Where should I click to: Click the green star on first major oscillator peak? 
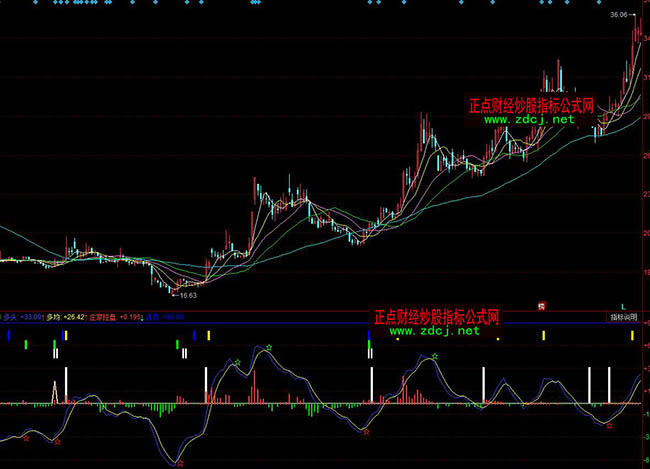(237, 362)
